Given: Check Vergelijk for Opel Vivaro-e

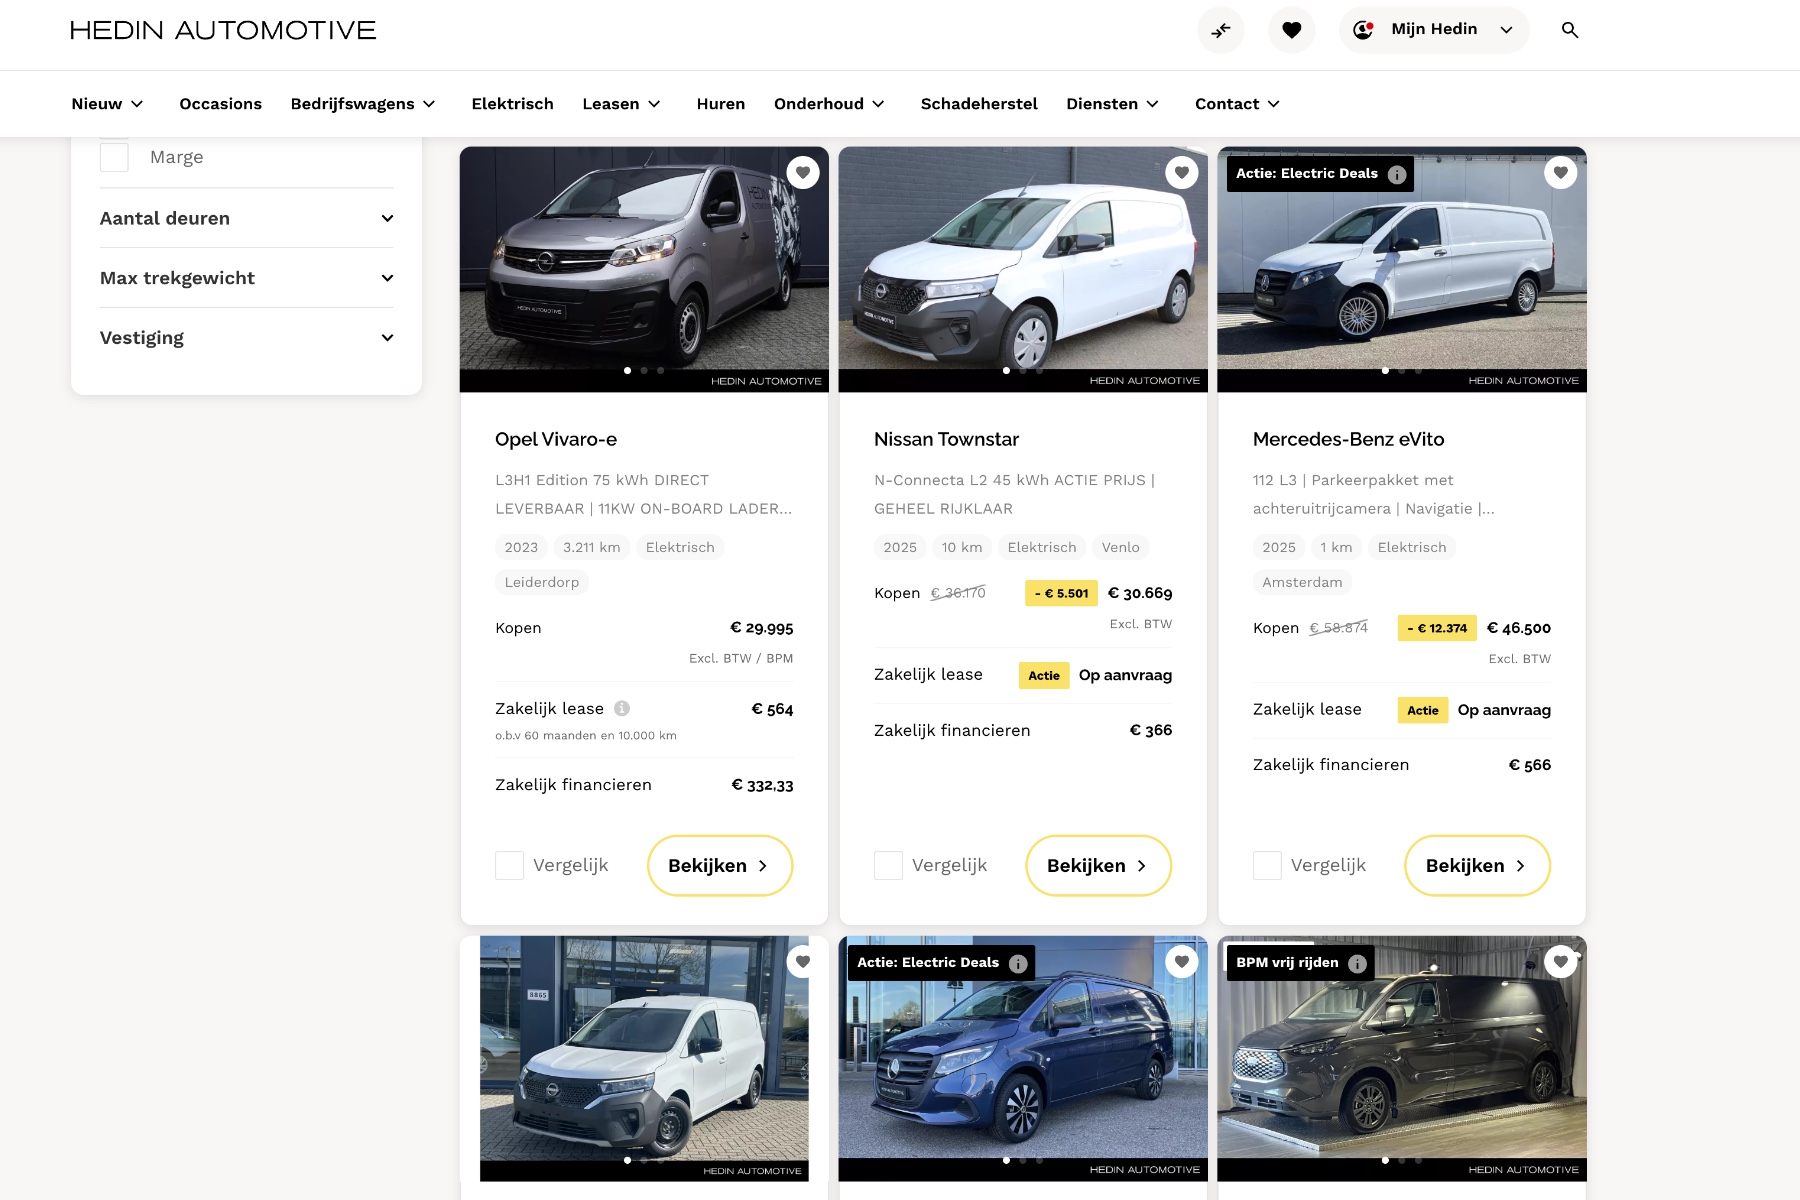Looking at the screenshot, I should 509,866.
